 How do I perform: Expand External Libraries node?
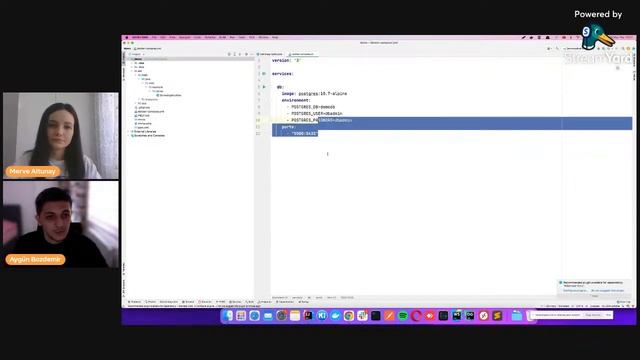pyautogui.click(x=129, y=132)
